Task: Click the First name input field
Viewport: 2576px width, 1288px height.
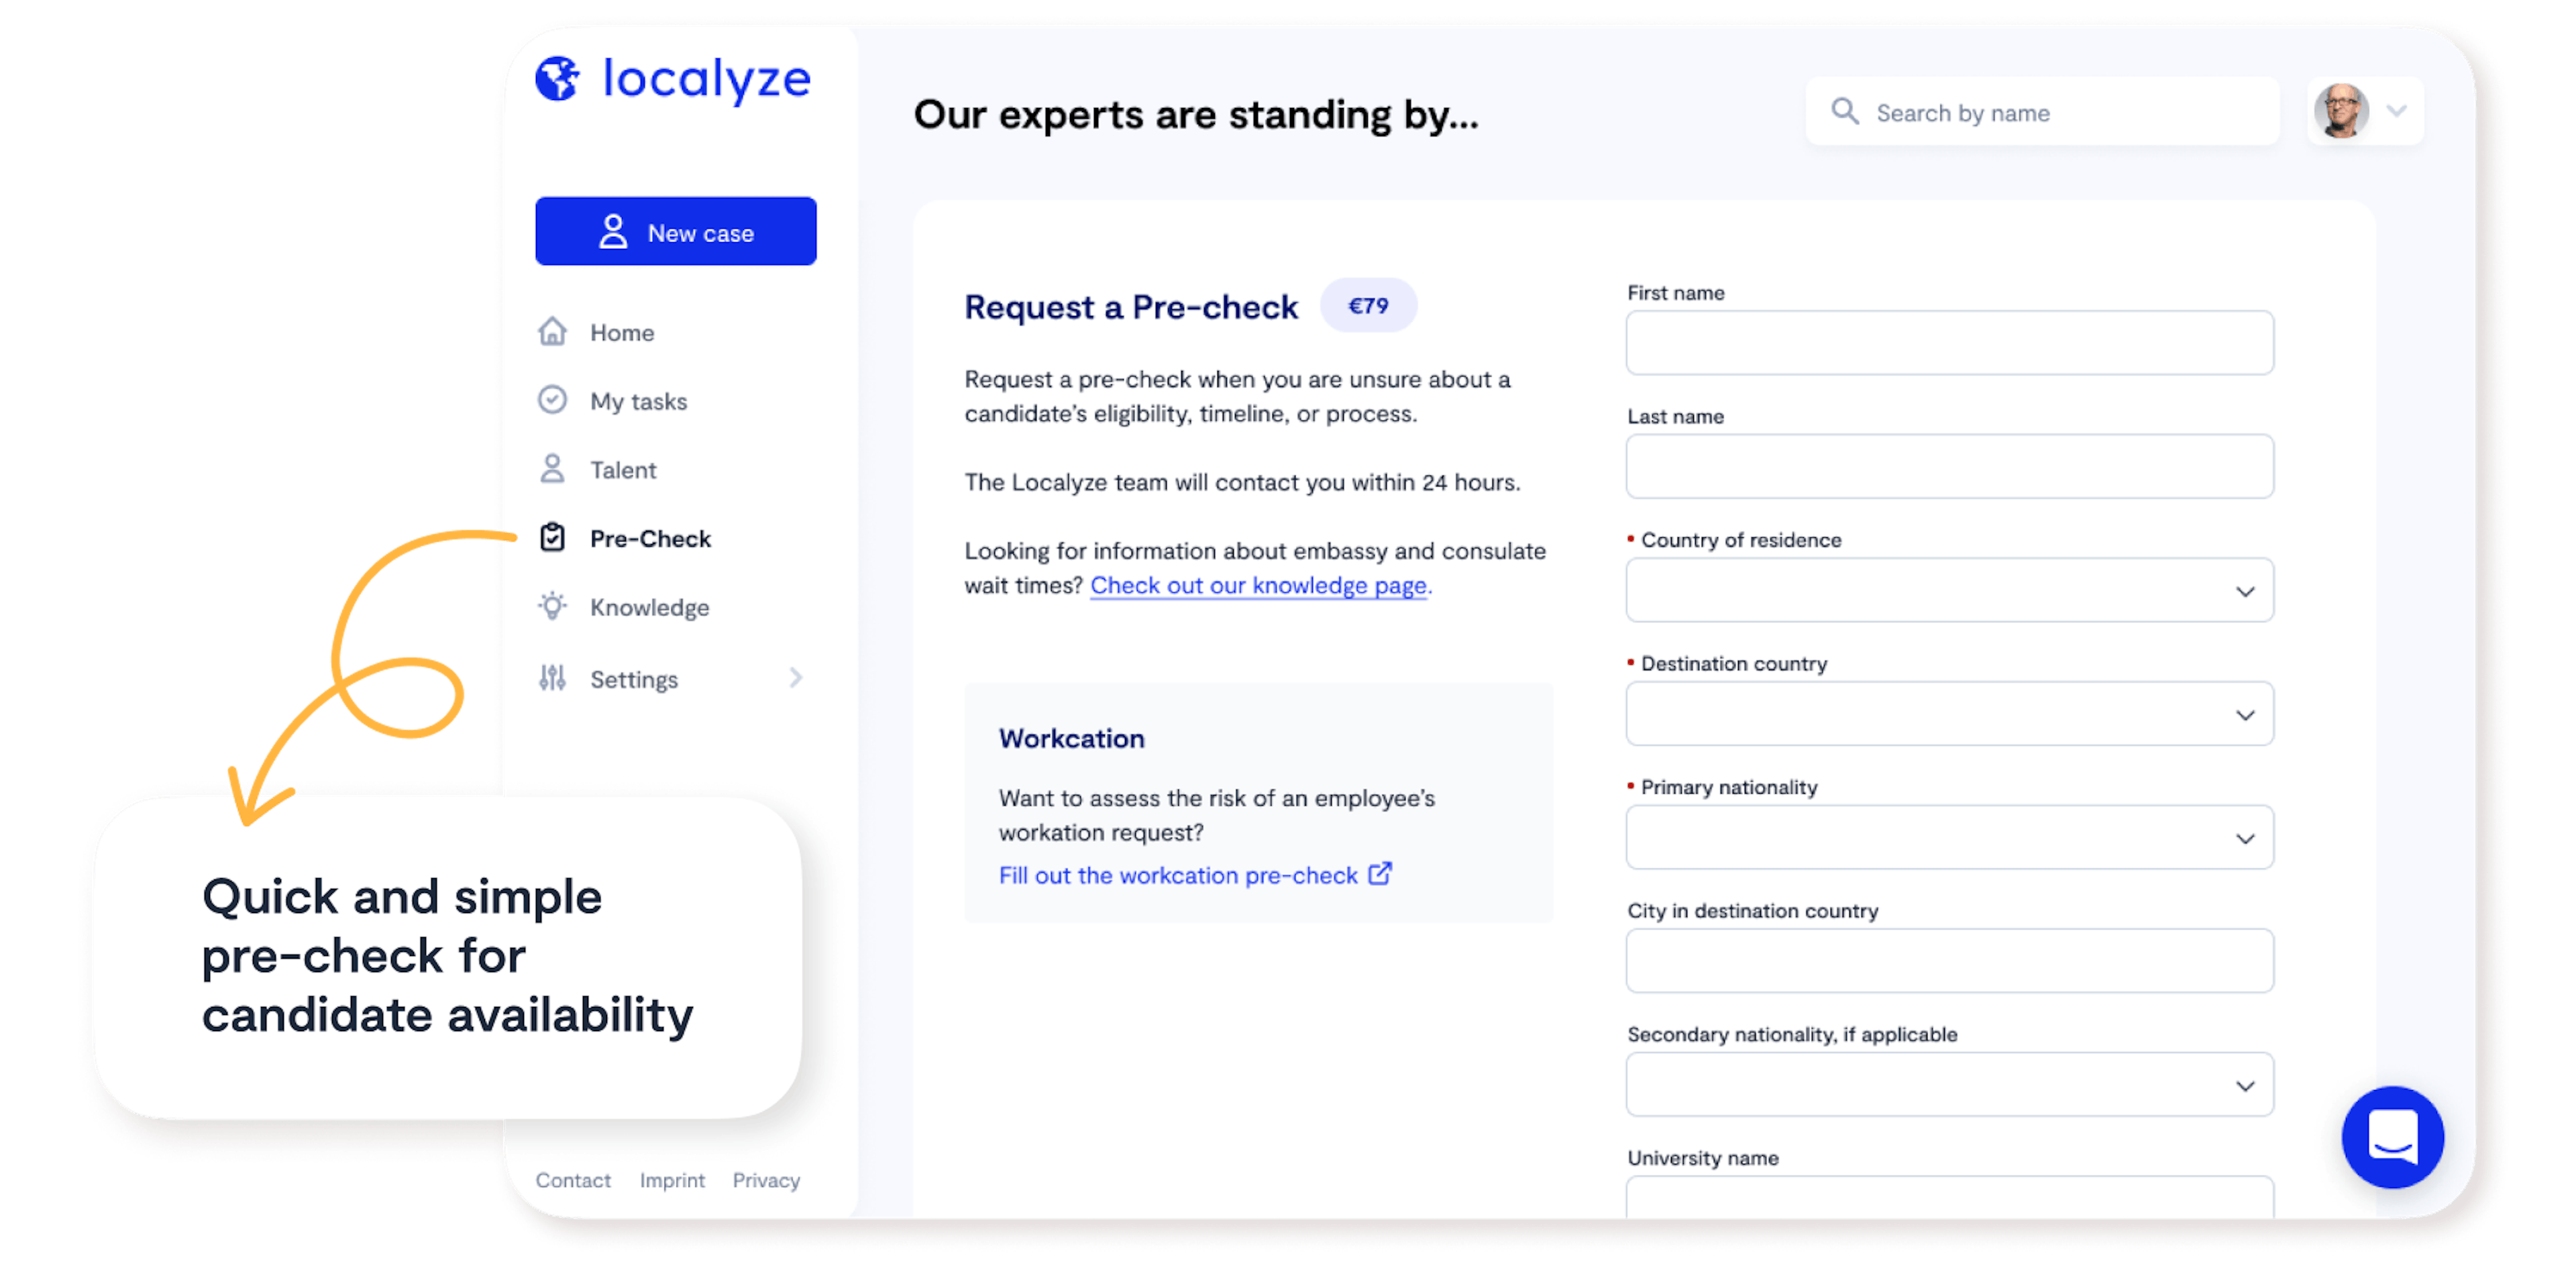Action: 1949,343
